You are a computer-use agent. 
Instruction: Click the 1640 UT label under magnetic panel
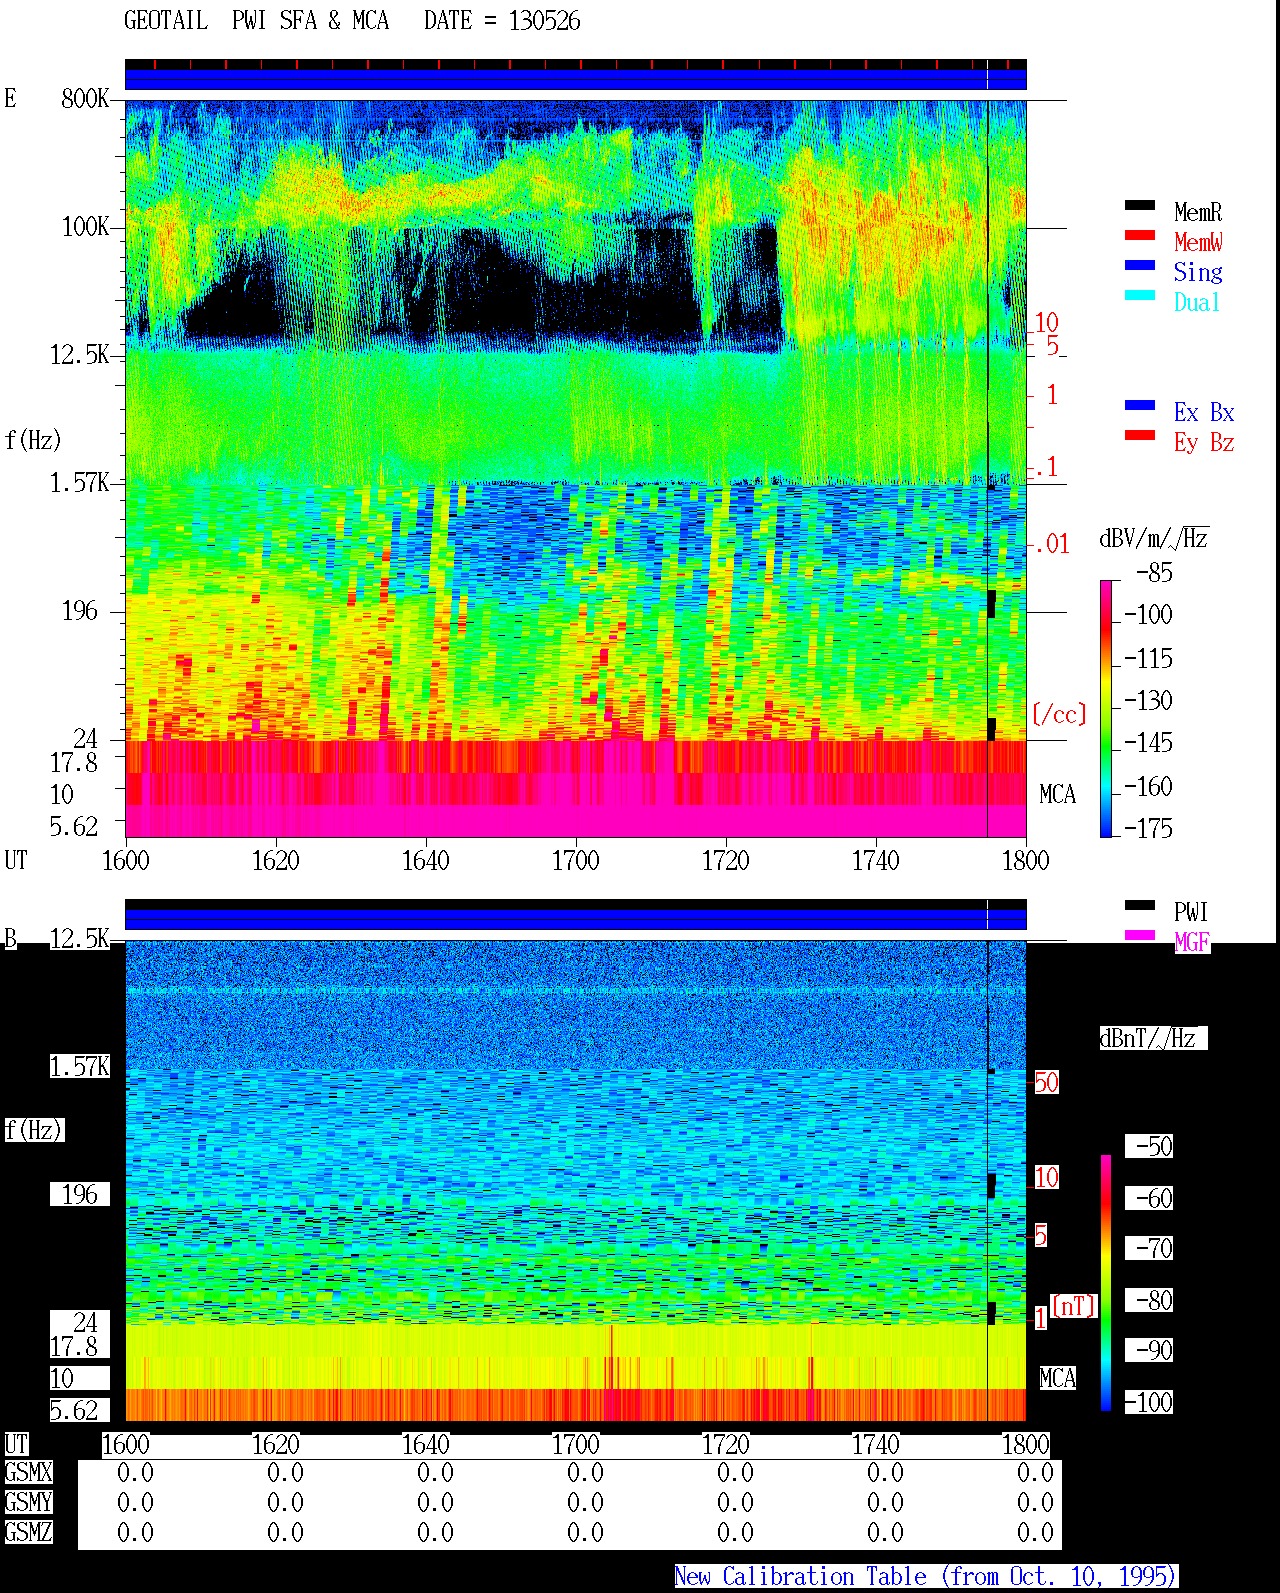[425, 1444]
